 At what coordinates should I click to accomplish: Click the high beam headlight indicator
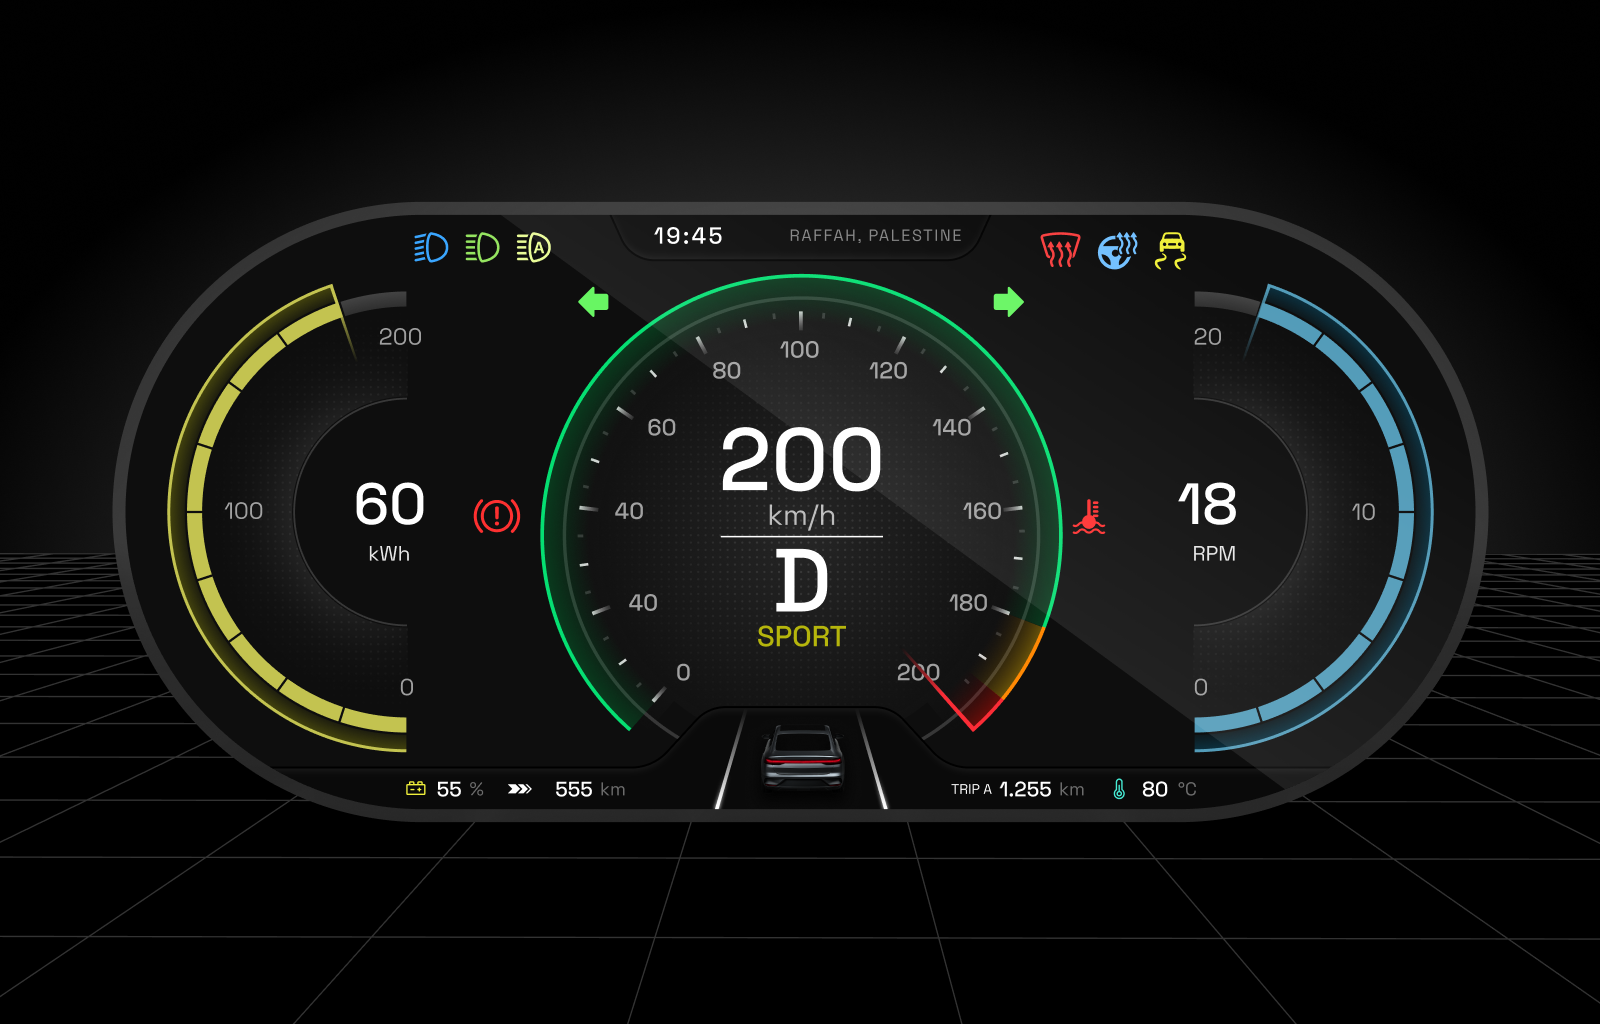(x=430, y=245)
